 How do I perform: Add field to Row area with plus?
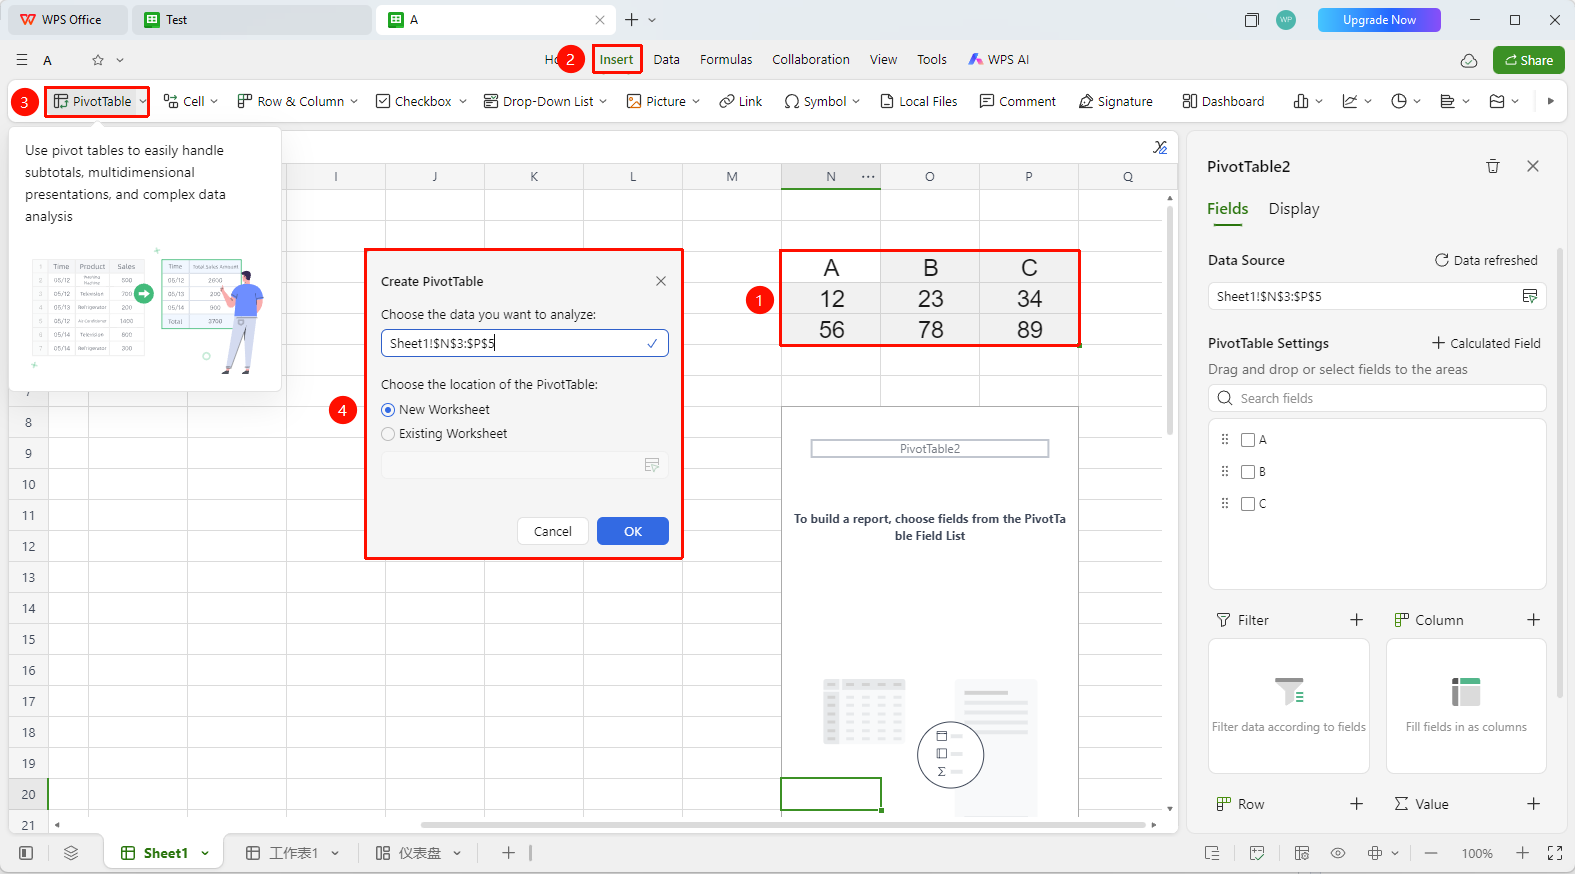(1356, 804)
